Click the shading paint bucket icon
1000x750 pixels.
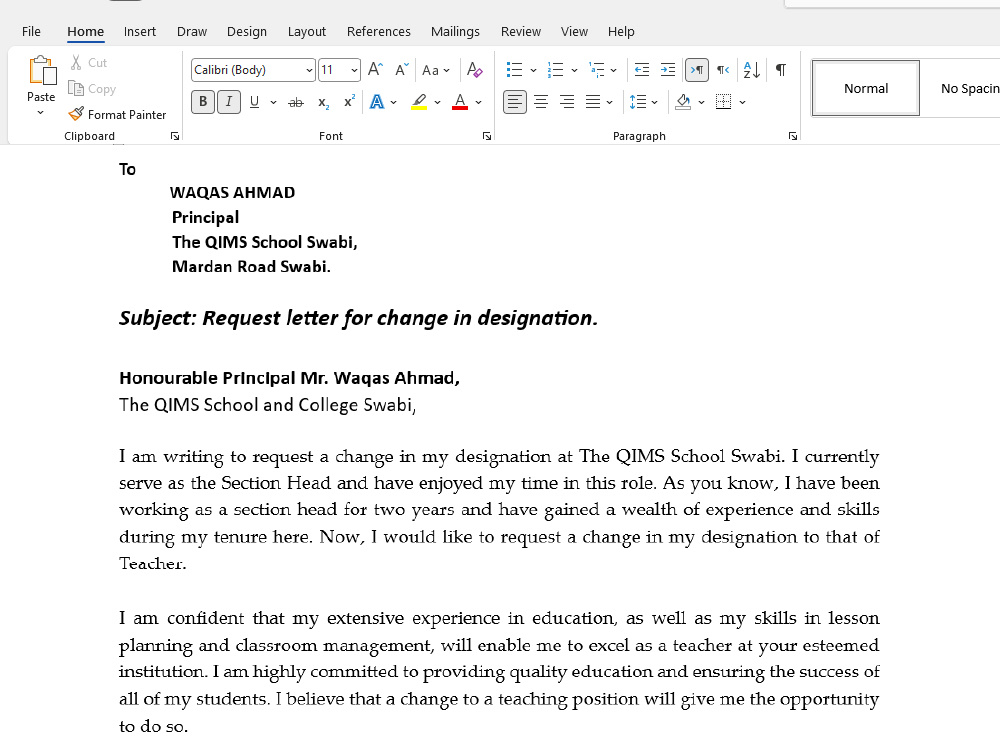click(683, 101)
